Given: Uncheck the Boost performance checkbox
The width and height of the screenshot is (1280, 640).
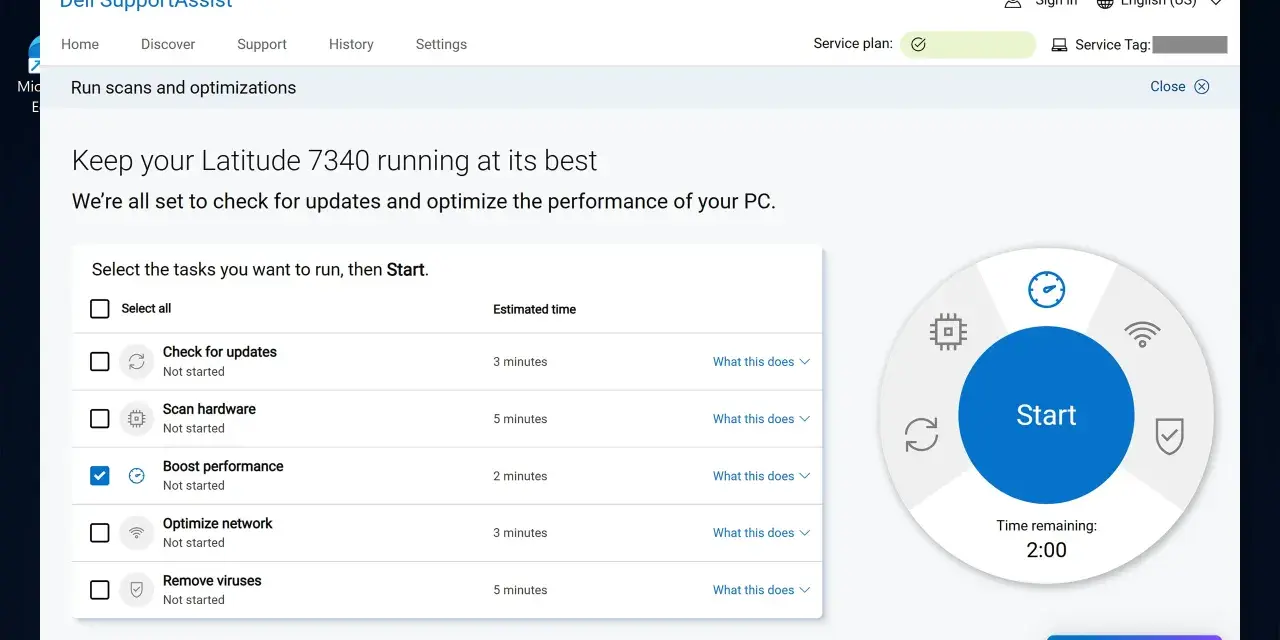Looking at the screenshot, I should coord(100,476).
